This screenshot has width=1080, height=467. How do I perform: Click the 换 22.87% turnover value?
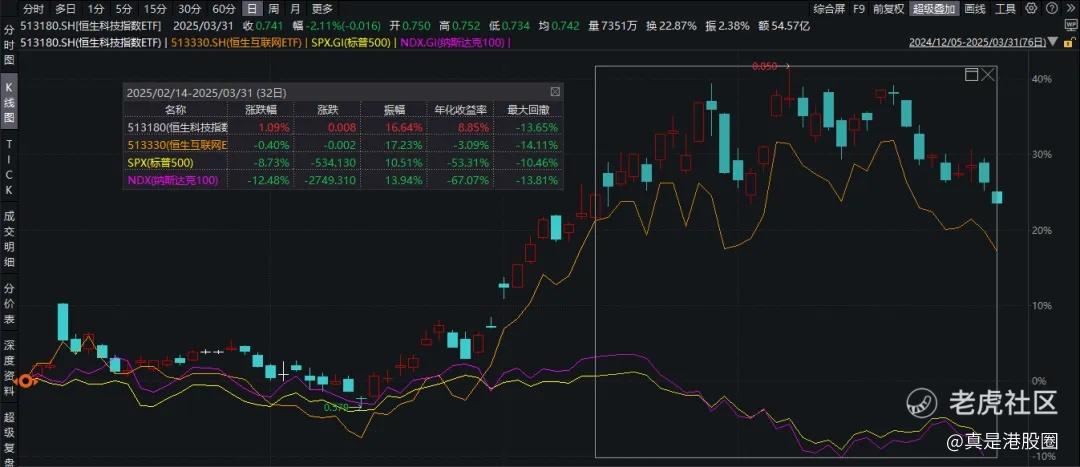[672, 25]
